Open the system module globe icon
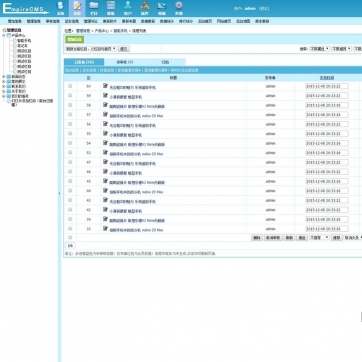 tap(60, 5)
